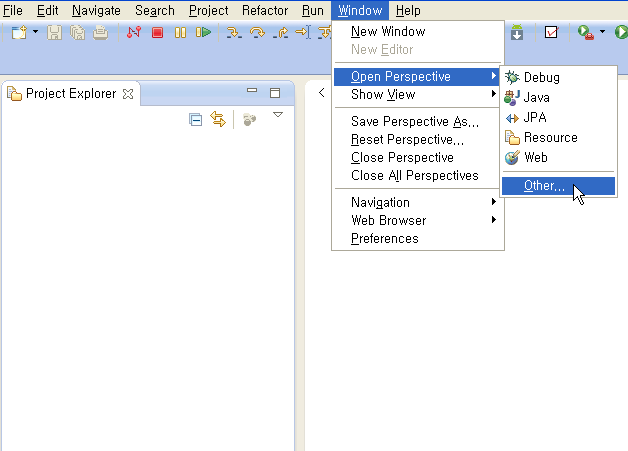Expand the Show View submenu
This screenshot has height=451, width=628.
tap(418, 95)
